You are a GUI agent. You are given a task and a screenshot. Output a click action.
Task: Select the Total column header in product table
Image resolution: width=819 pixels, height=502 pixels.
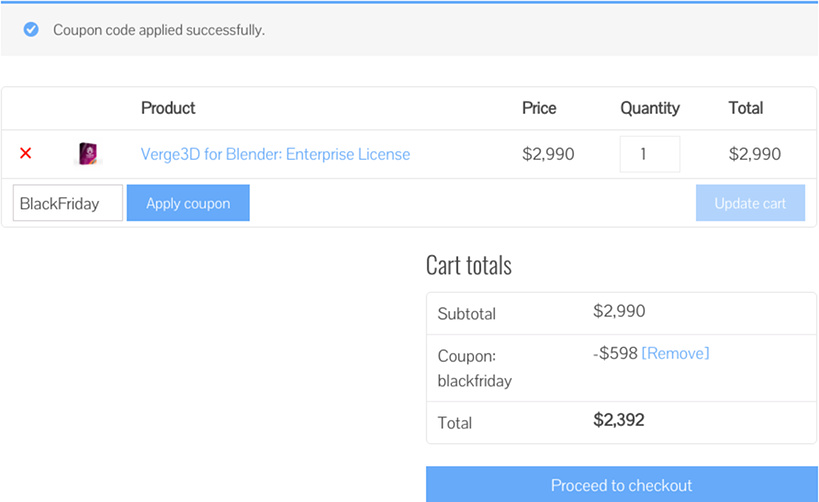pos(746,108)
